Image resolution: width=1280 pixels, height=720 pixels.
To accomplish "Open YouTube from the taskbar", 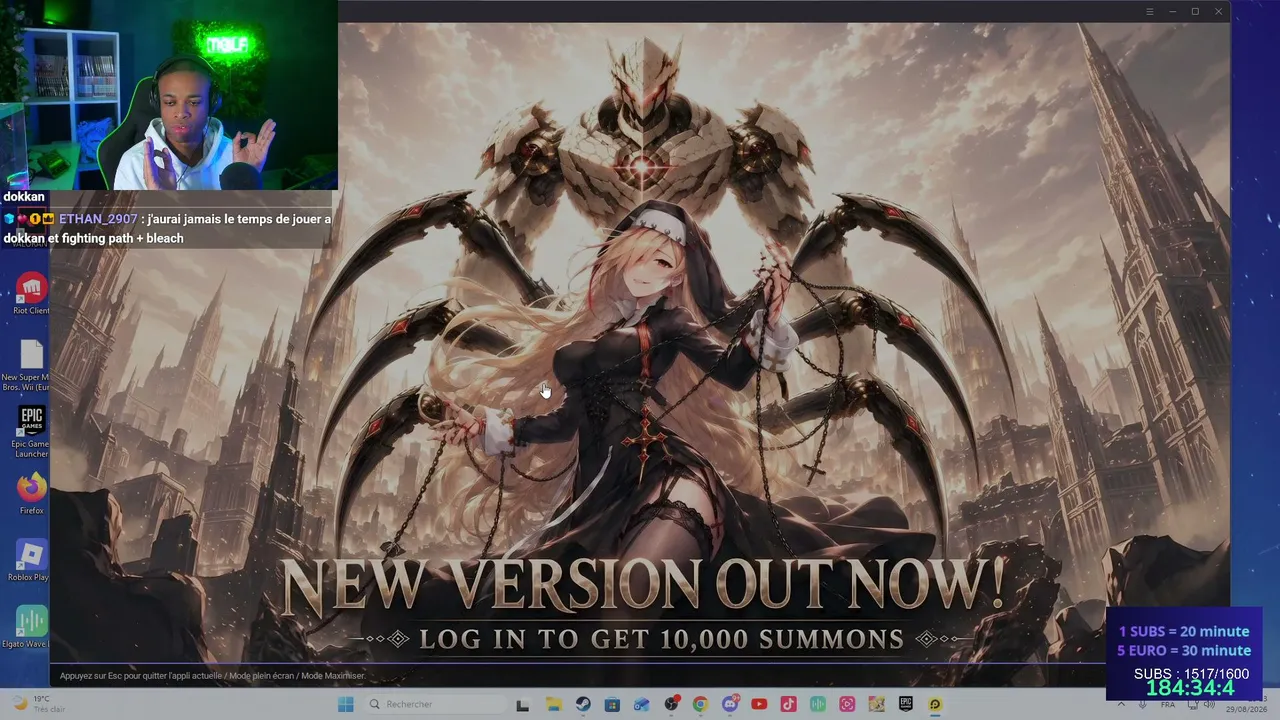I will point(759,705).
